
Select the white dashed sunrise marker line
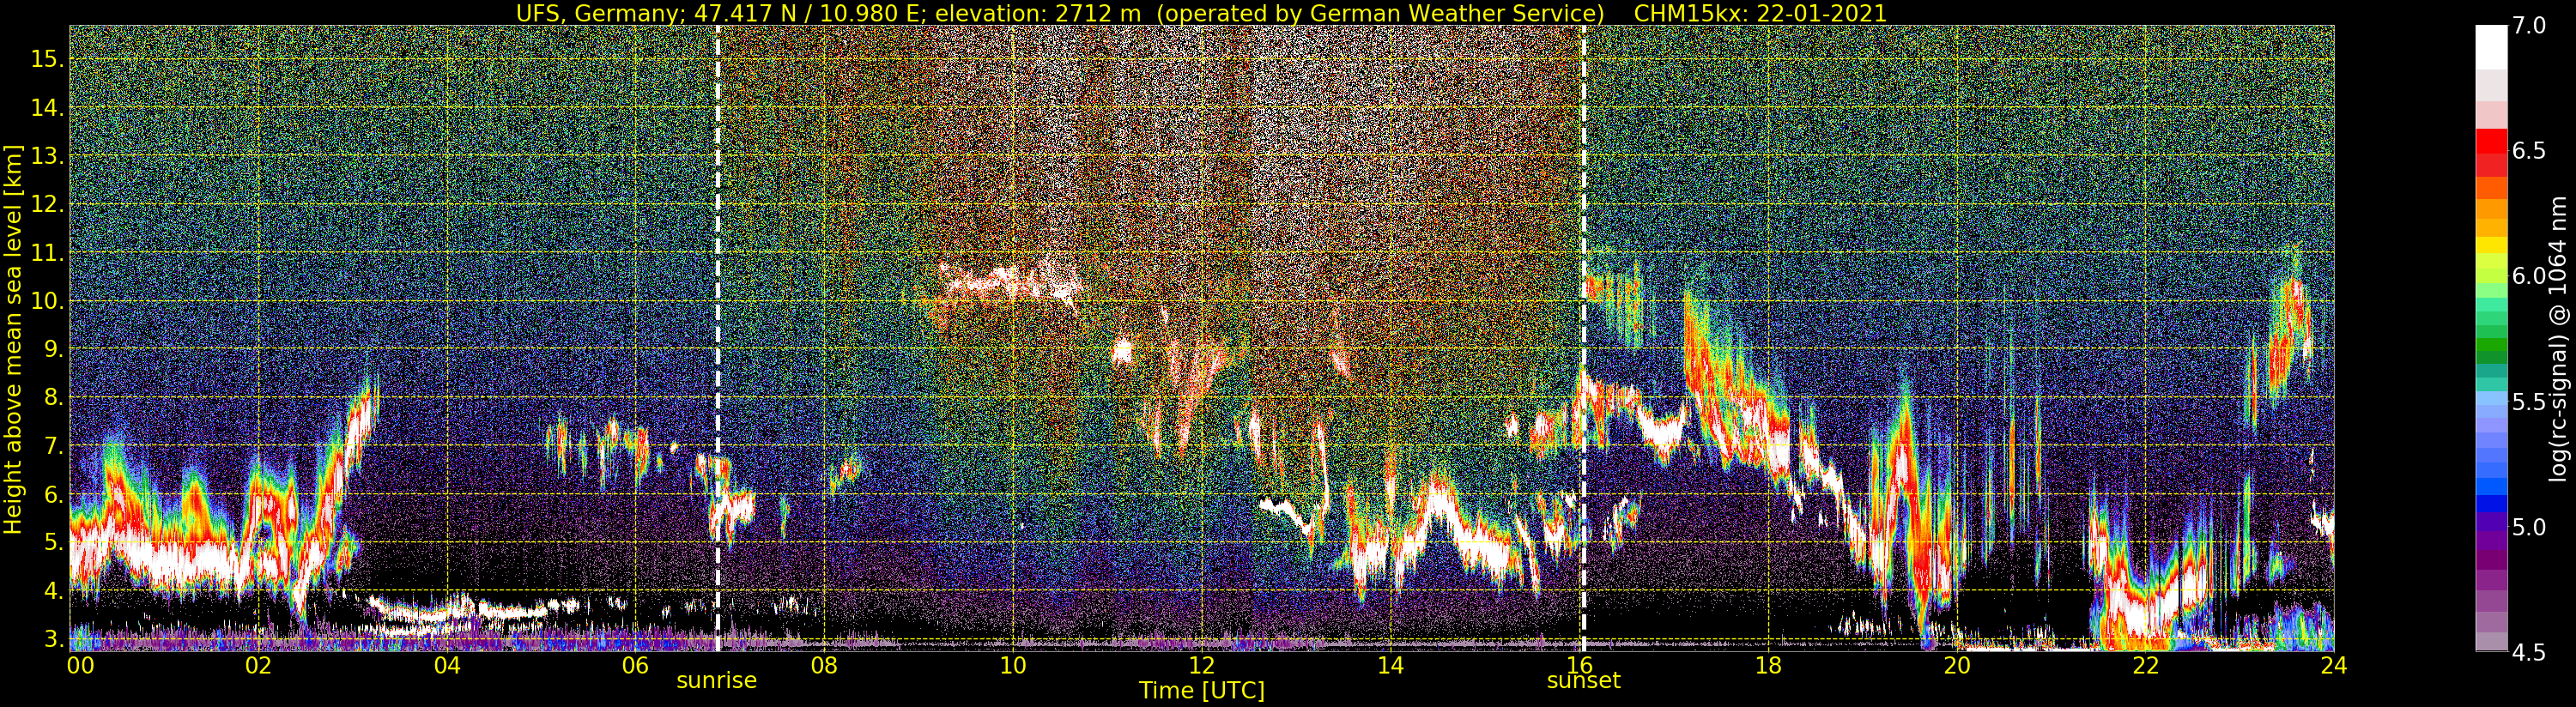[x=718, y=338]
